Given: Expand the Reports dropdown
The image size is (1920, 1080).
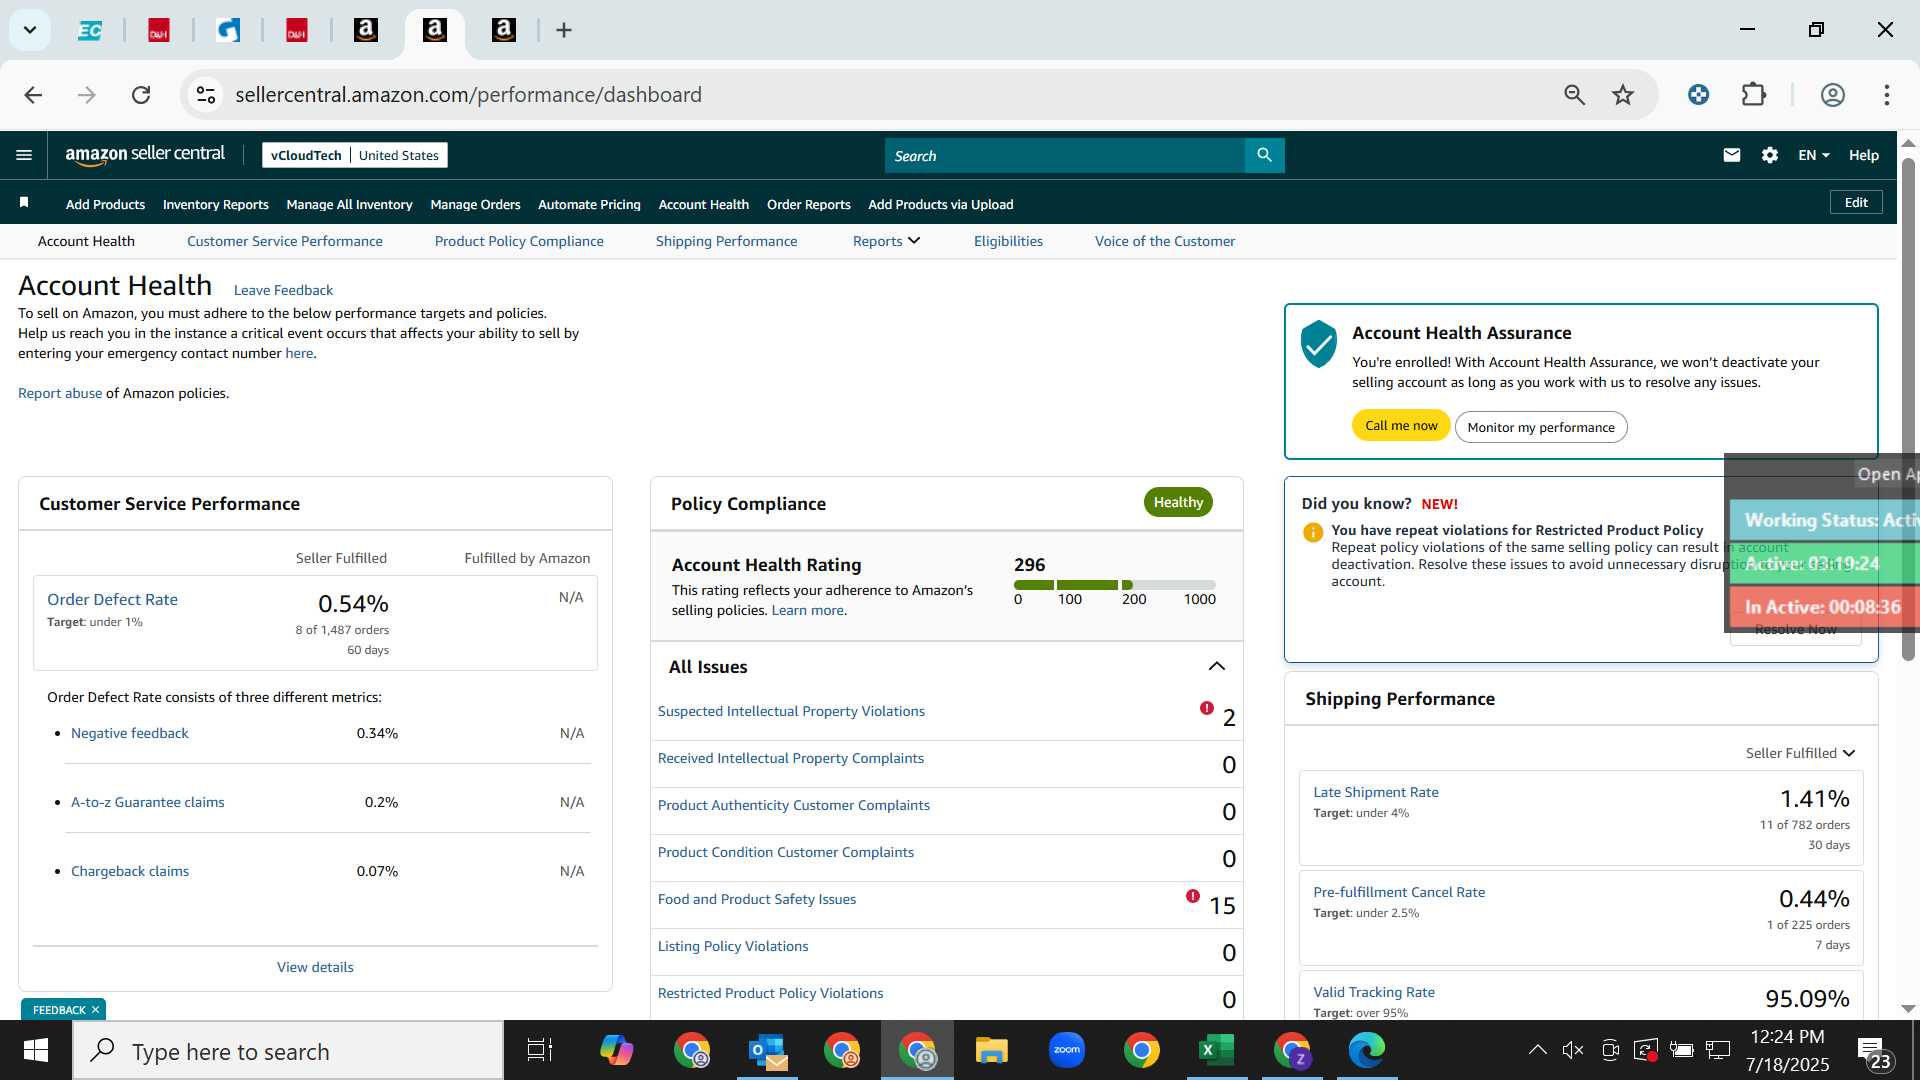Looking at the screenshot, I should 886,241.
